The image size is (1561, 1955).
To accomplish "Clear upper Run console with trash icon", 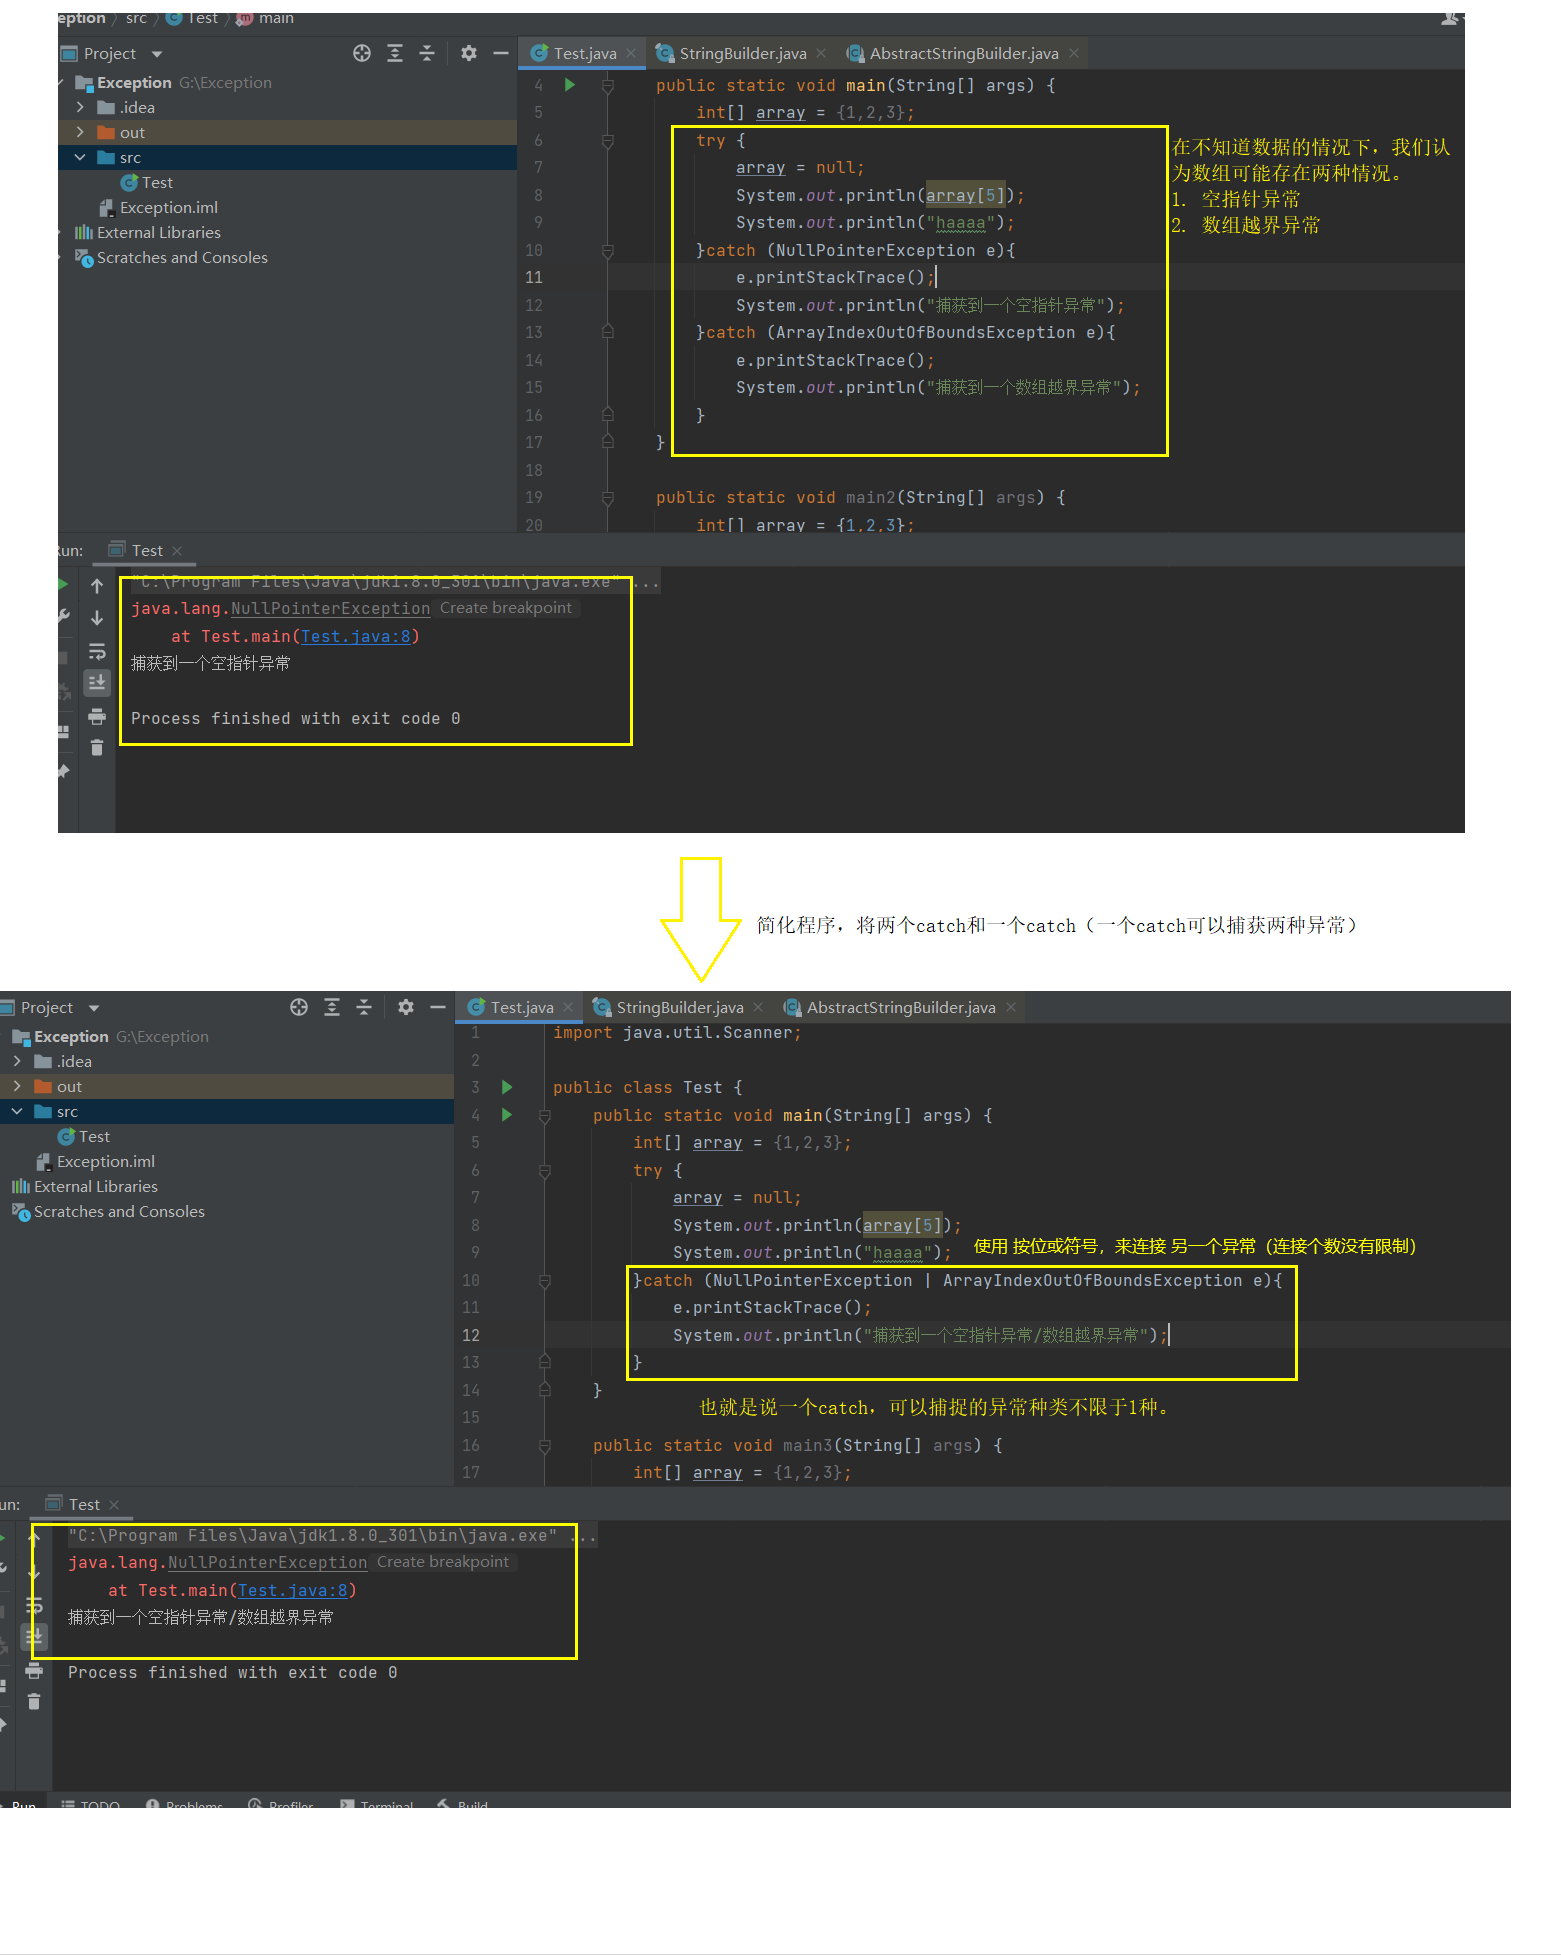I will click(97, 747).
